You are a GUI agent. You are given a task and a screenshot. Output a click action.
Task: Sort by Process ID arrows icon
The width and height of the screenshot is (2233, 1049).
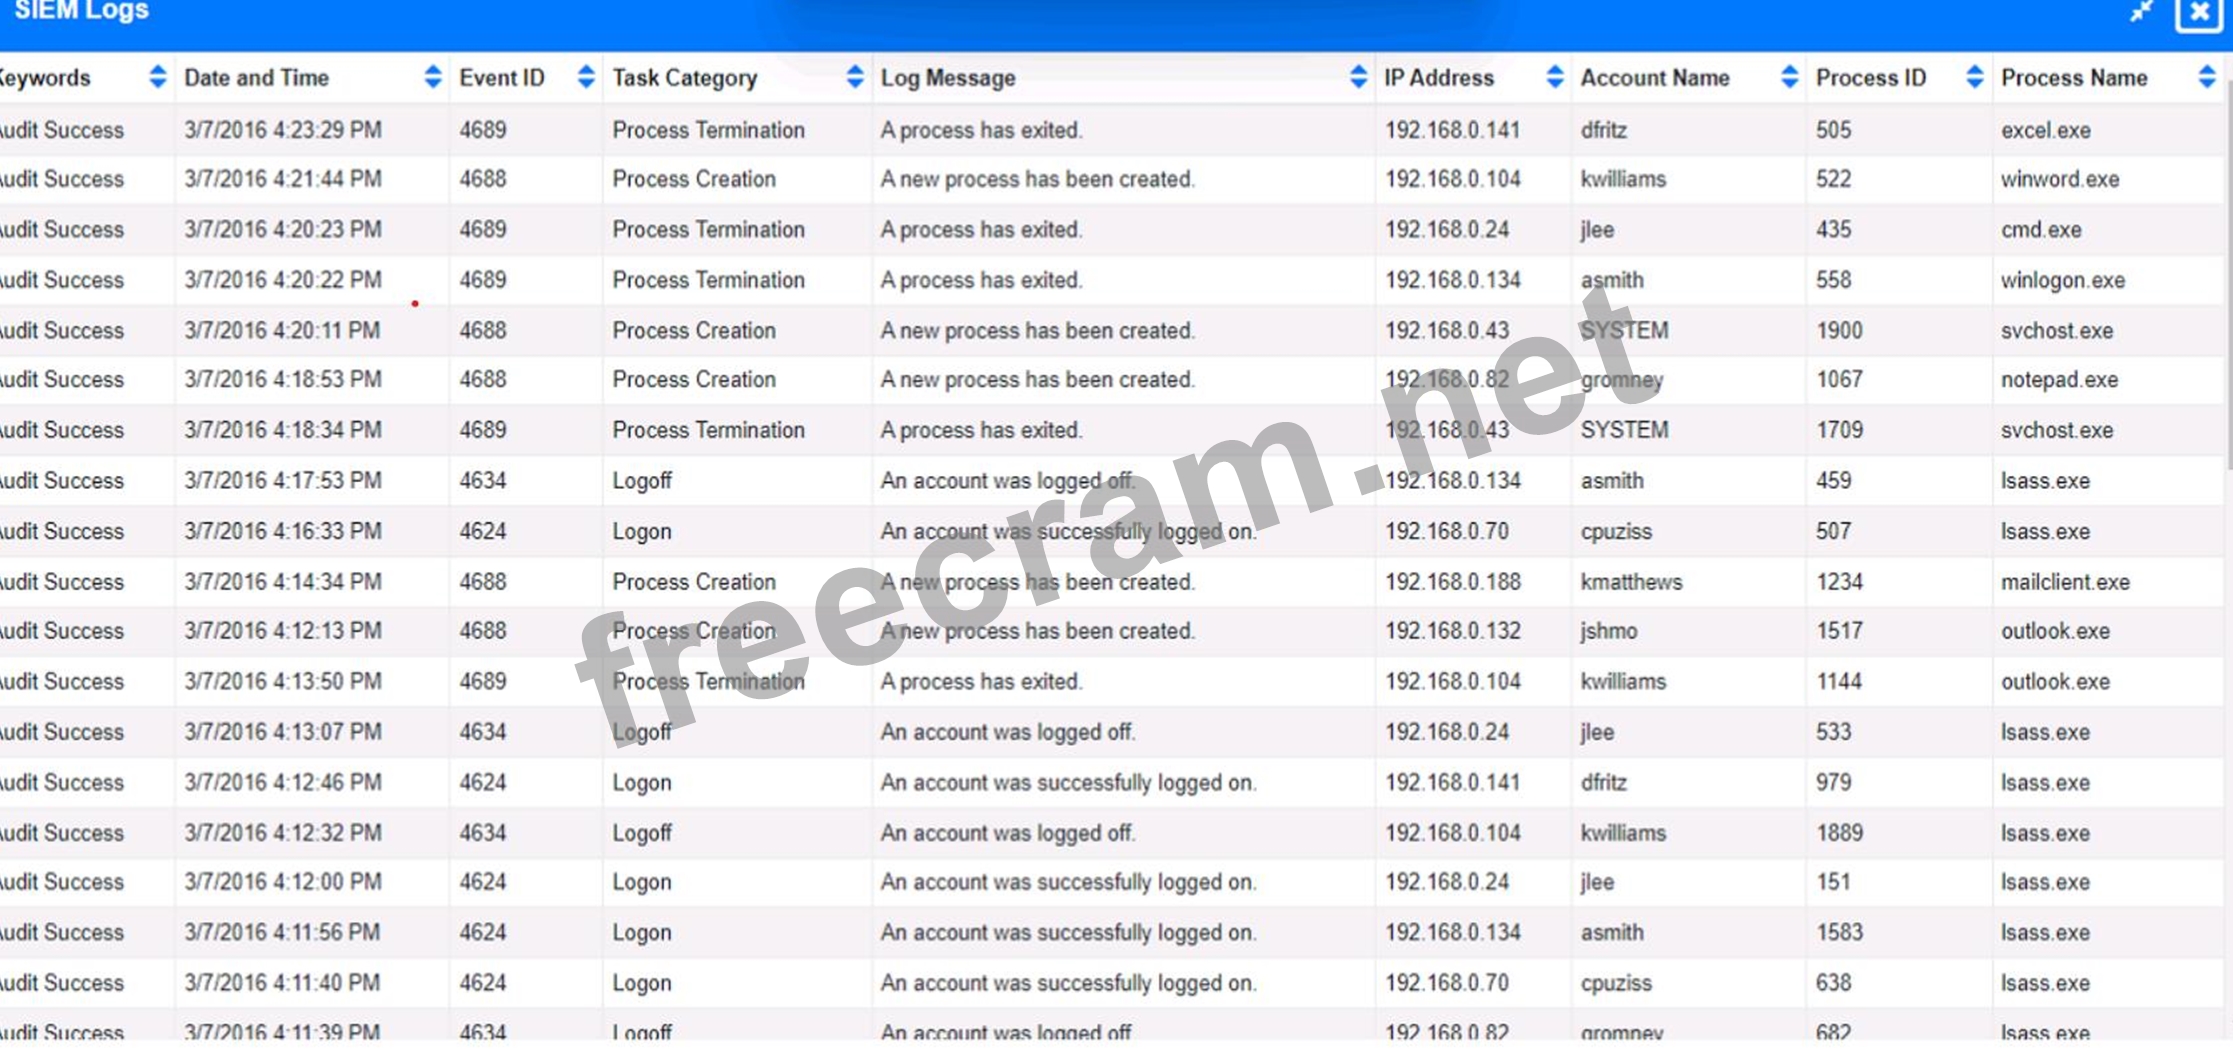click(x=1974, y=77)
